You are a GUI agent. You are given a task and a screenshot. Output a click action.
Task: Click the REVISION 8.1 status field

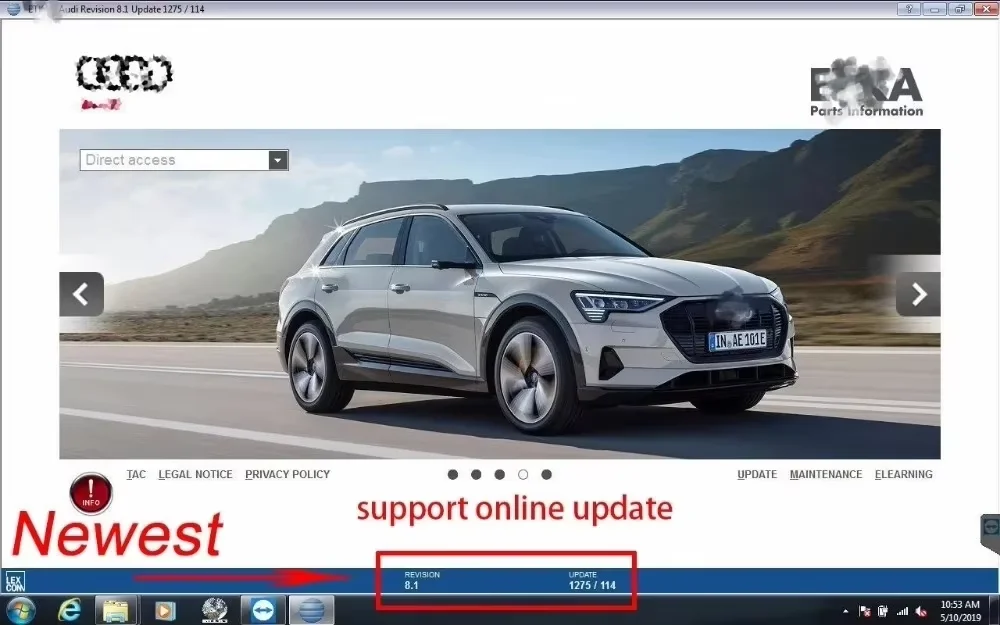pos(420,578)
